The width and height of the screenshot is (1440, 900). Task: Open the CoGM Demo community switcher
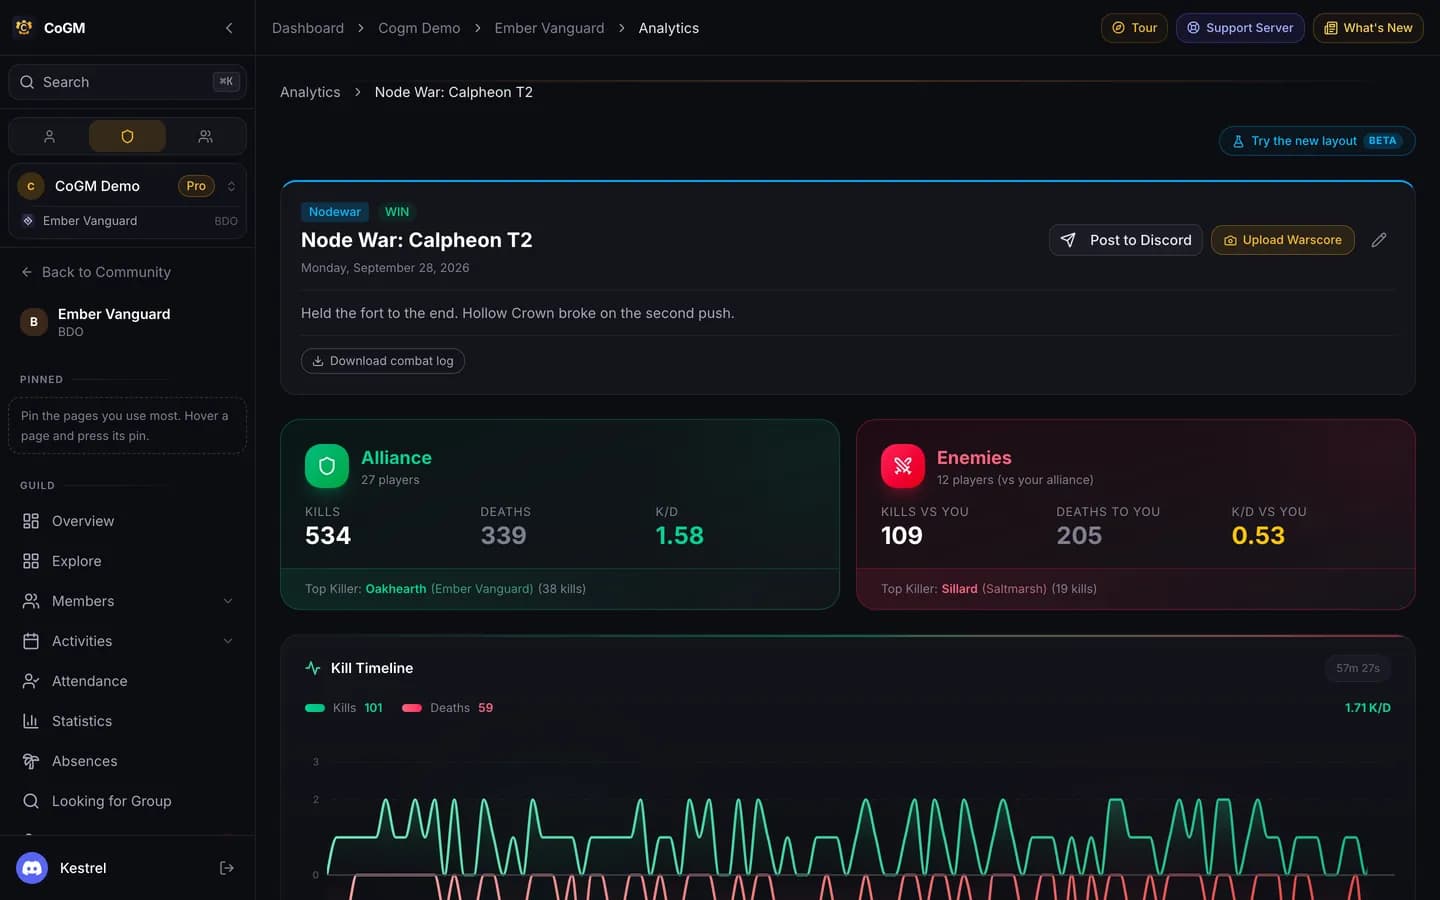[x=127, y=186]
